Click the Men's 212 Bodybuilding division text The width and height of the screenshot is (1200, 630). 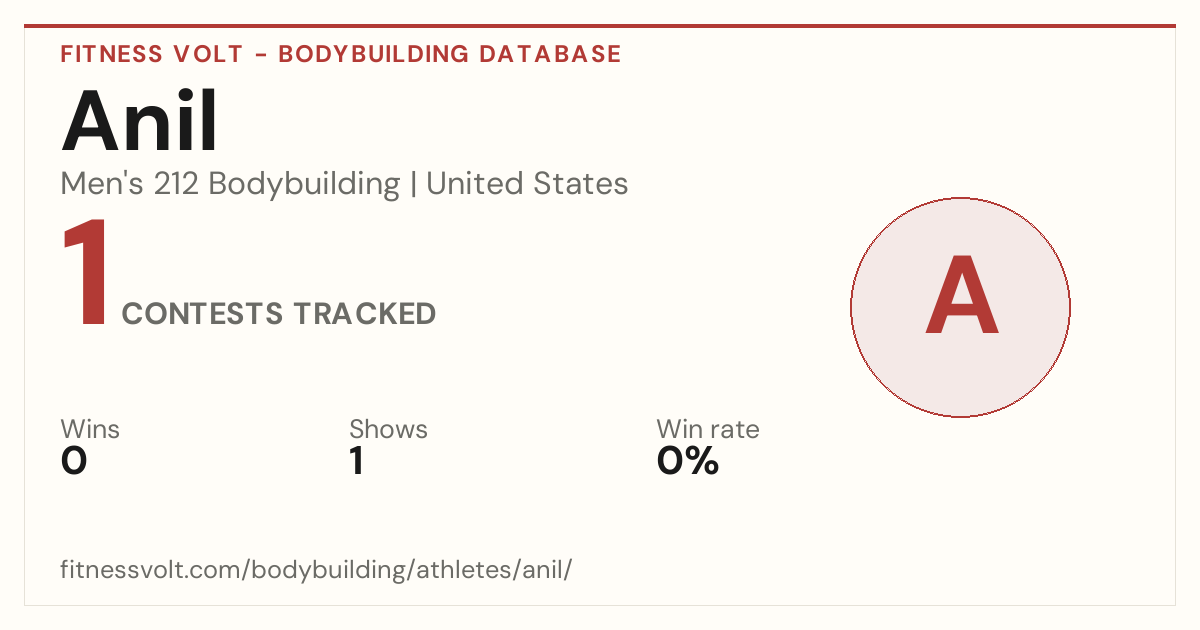point(230,184)
